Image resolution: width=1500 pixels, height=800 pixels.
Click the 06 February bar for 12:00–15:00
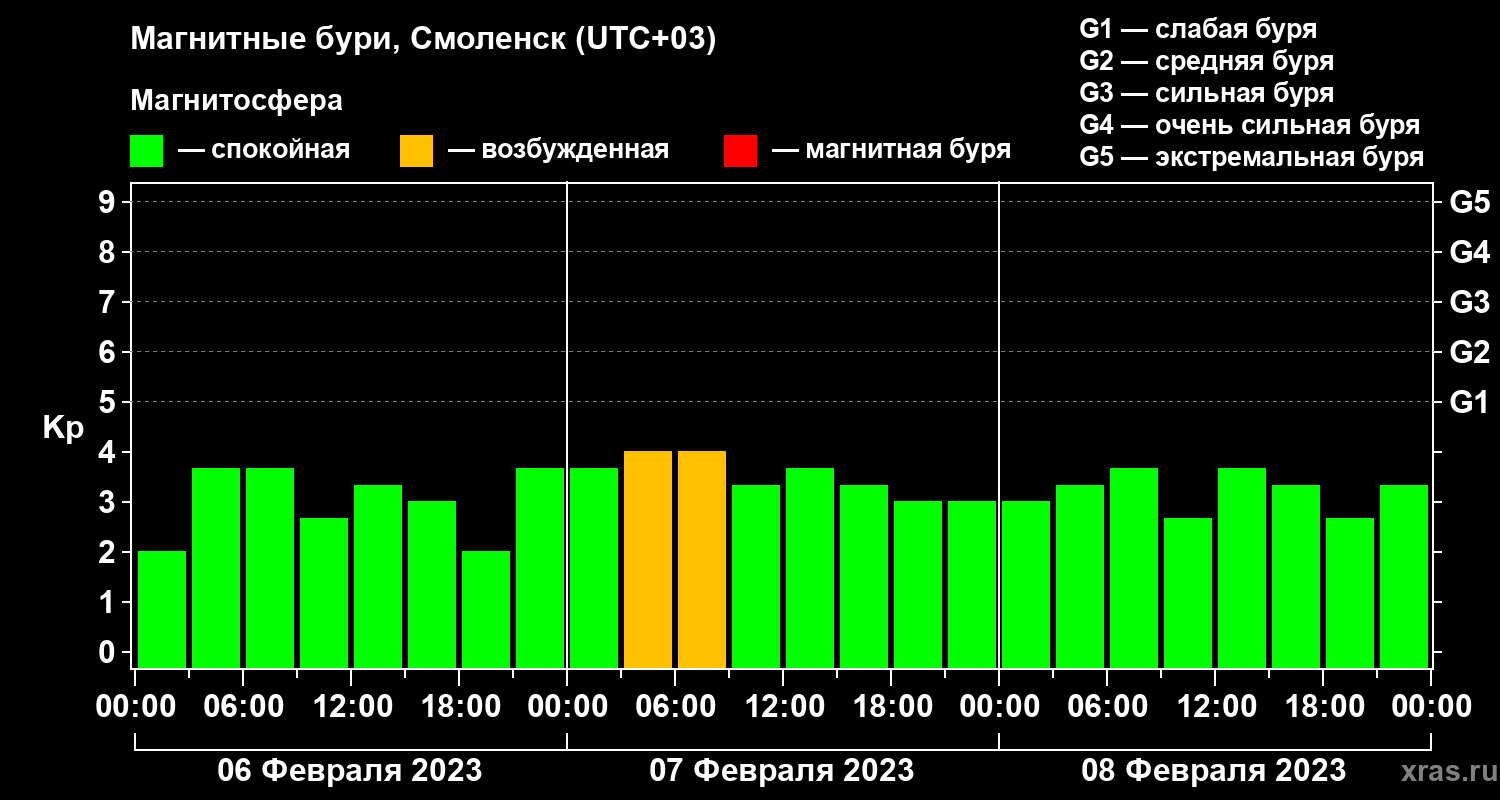click(x=378, y=576)
